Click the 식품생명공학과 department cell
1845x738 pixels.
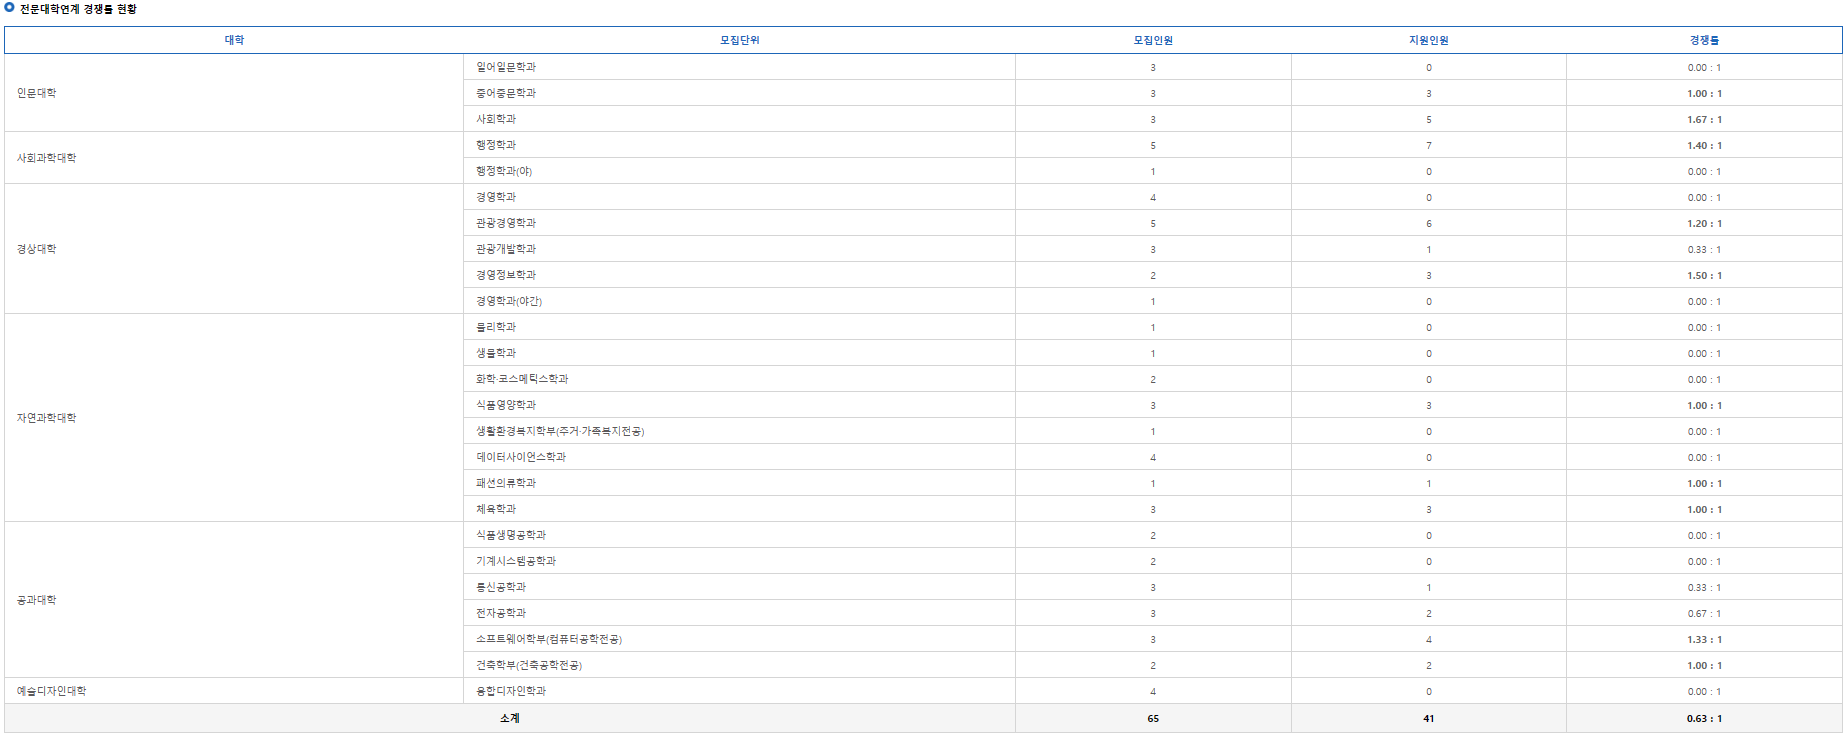point(740,535)
